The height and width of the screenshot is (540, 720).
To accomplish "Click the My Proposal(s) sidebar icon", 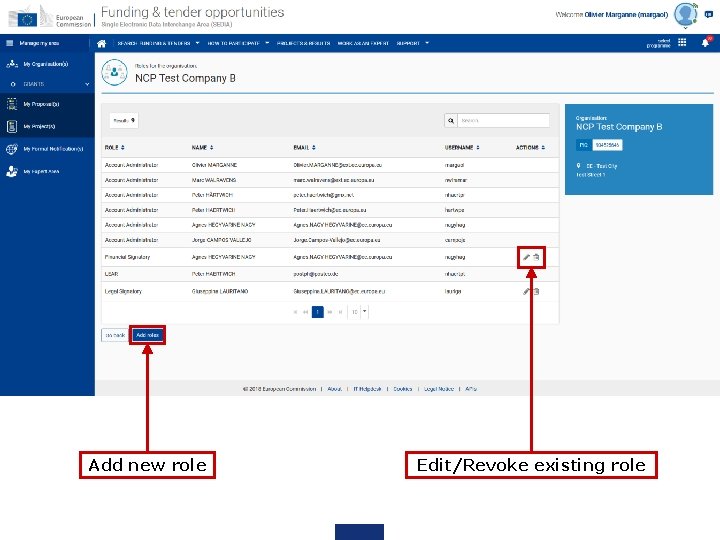I will click(x=12, y=104).
